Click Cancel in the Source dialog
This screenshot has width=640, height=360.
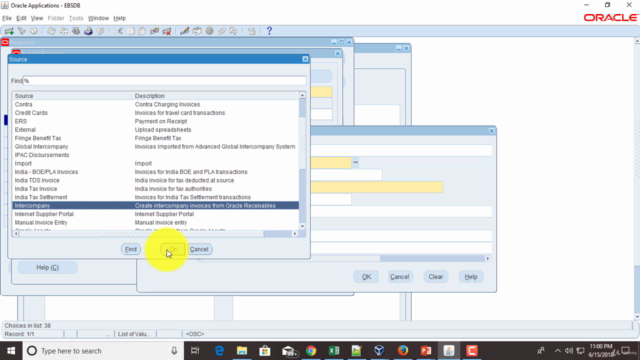point(199,249)
